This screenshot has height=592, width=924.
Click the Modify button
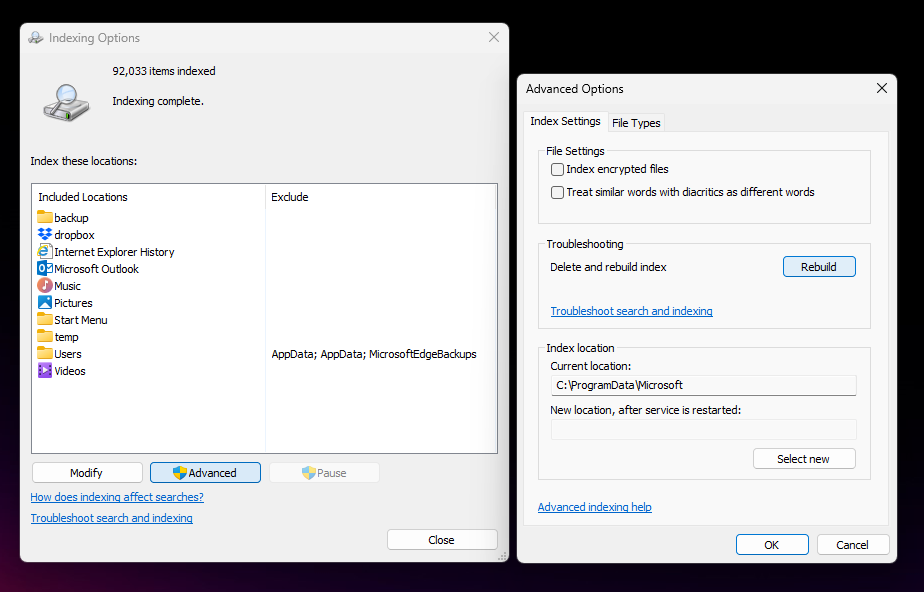[x=87, y=472]
